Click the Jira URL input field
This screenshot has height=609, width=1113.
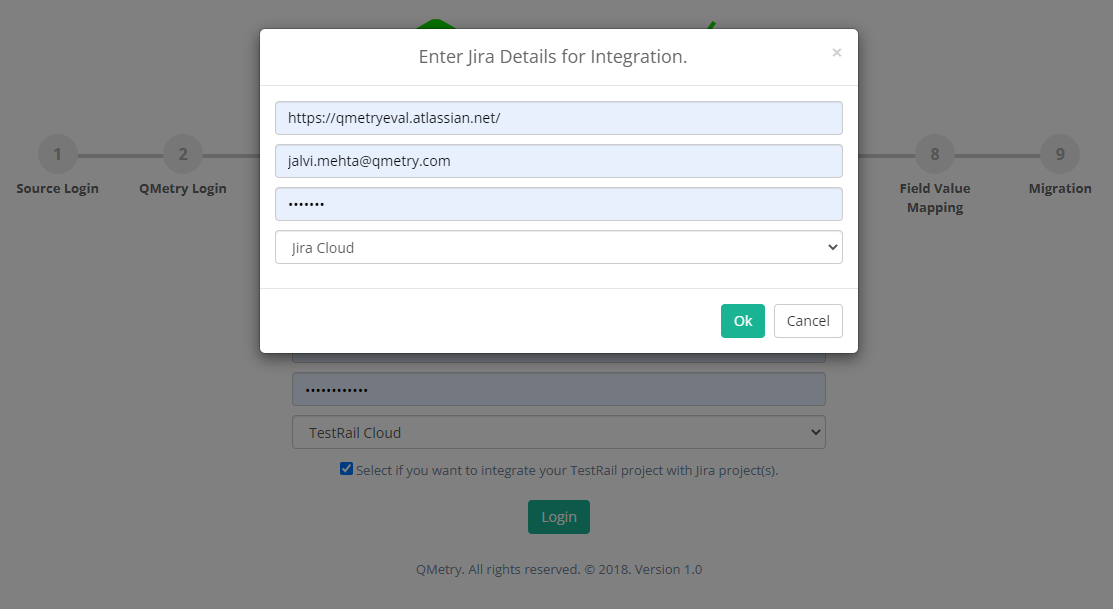point(559,118)
